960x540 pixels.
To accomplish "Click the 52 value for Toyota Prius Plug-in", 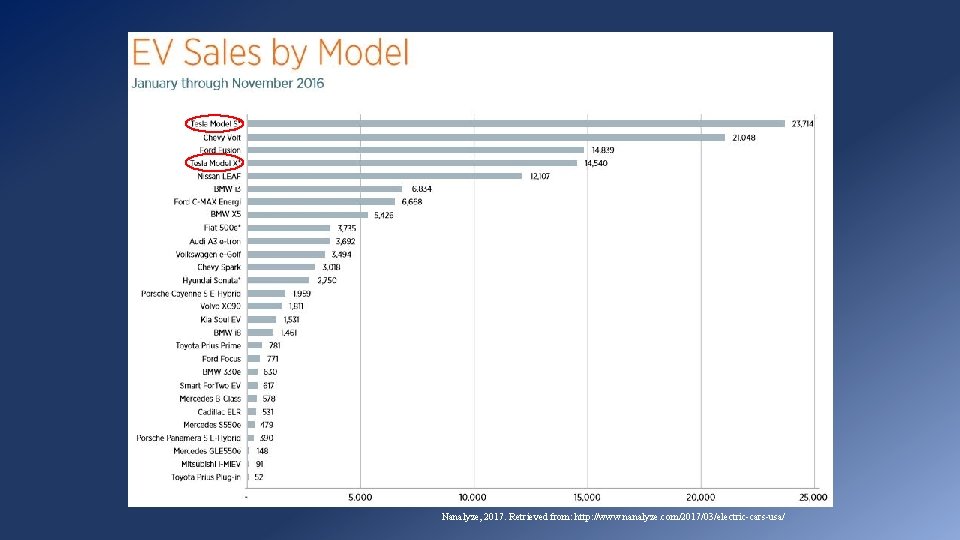I will click(x=258, y=478).
